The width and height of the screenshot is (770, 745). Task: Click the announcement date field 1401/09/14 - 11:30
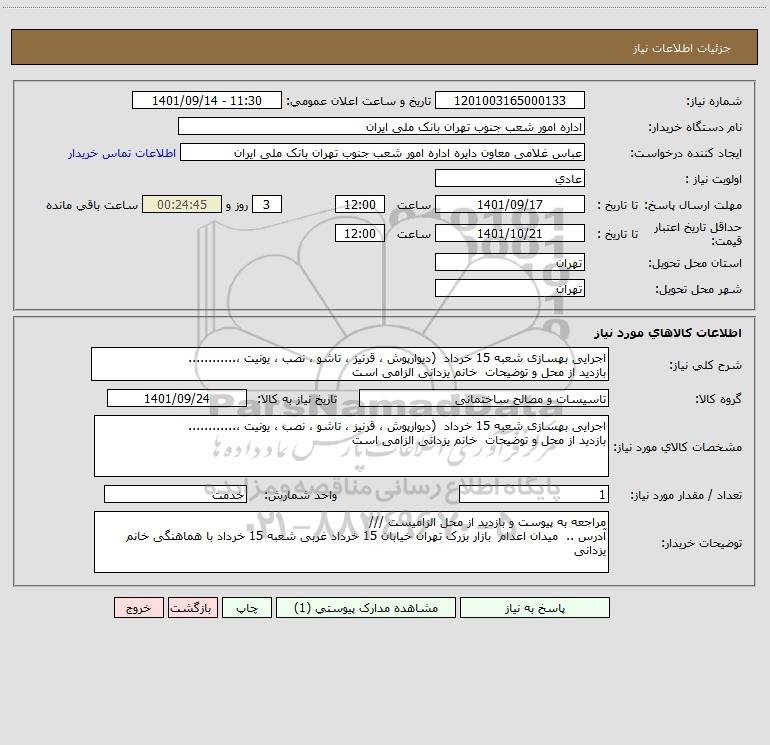pos(207,100)
